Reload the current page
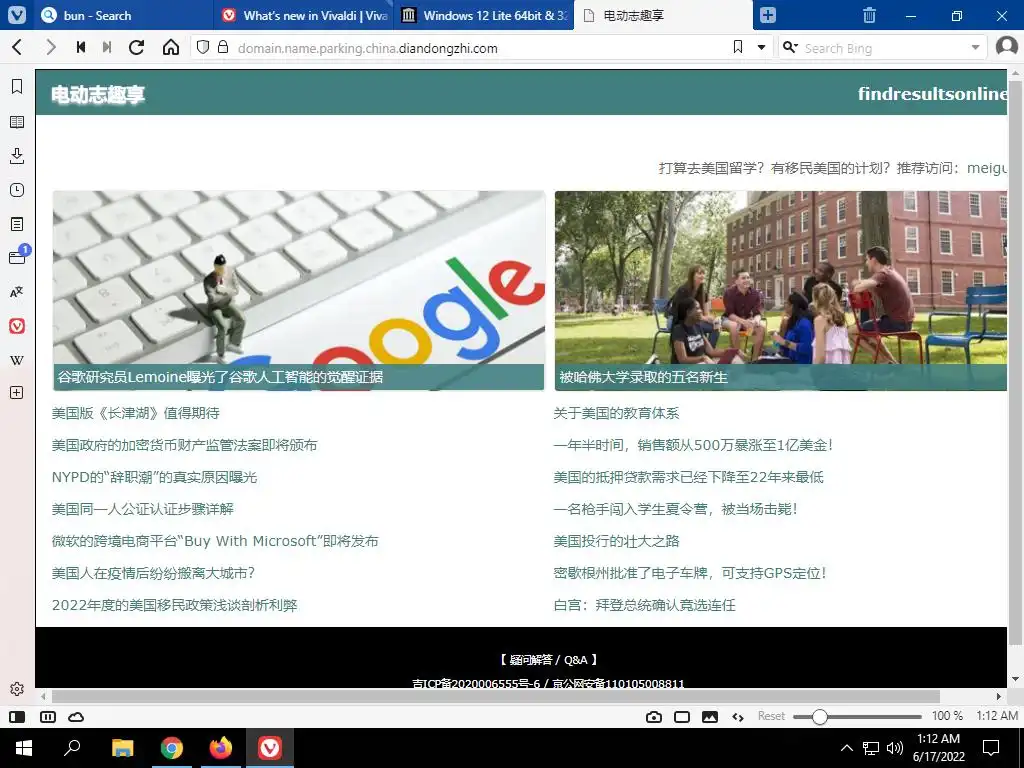 [136, 47]
